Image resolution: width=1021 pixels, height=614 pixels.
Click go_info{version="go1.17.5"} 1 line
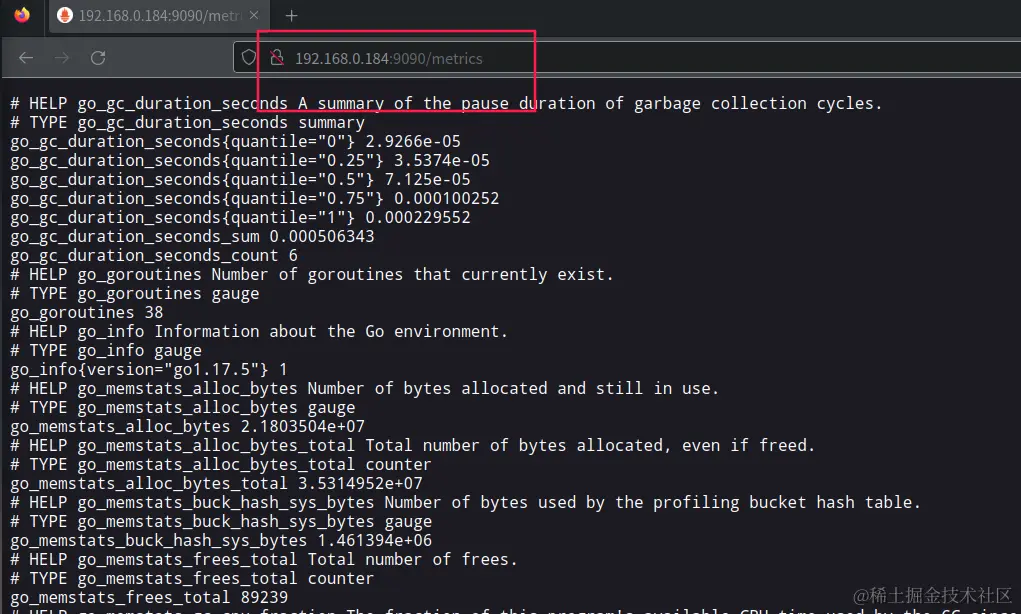[x=149, y=369]
